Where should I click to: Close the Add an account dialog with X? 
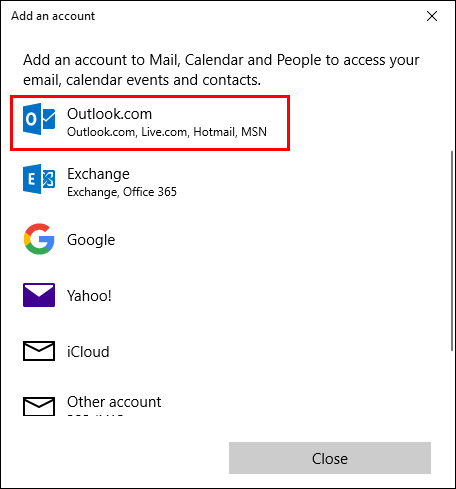[432, 16]
